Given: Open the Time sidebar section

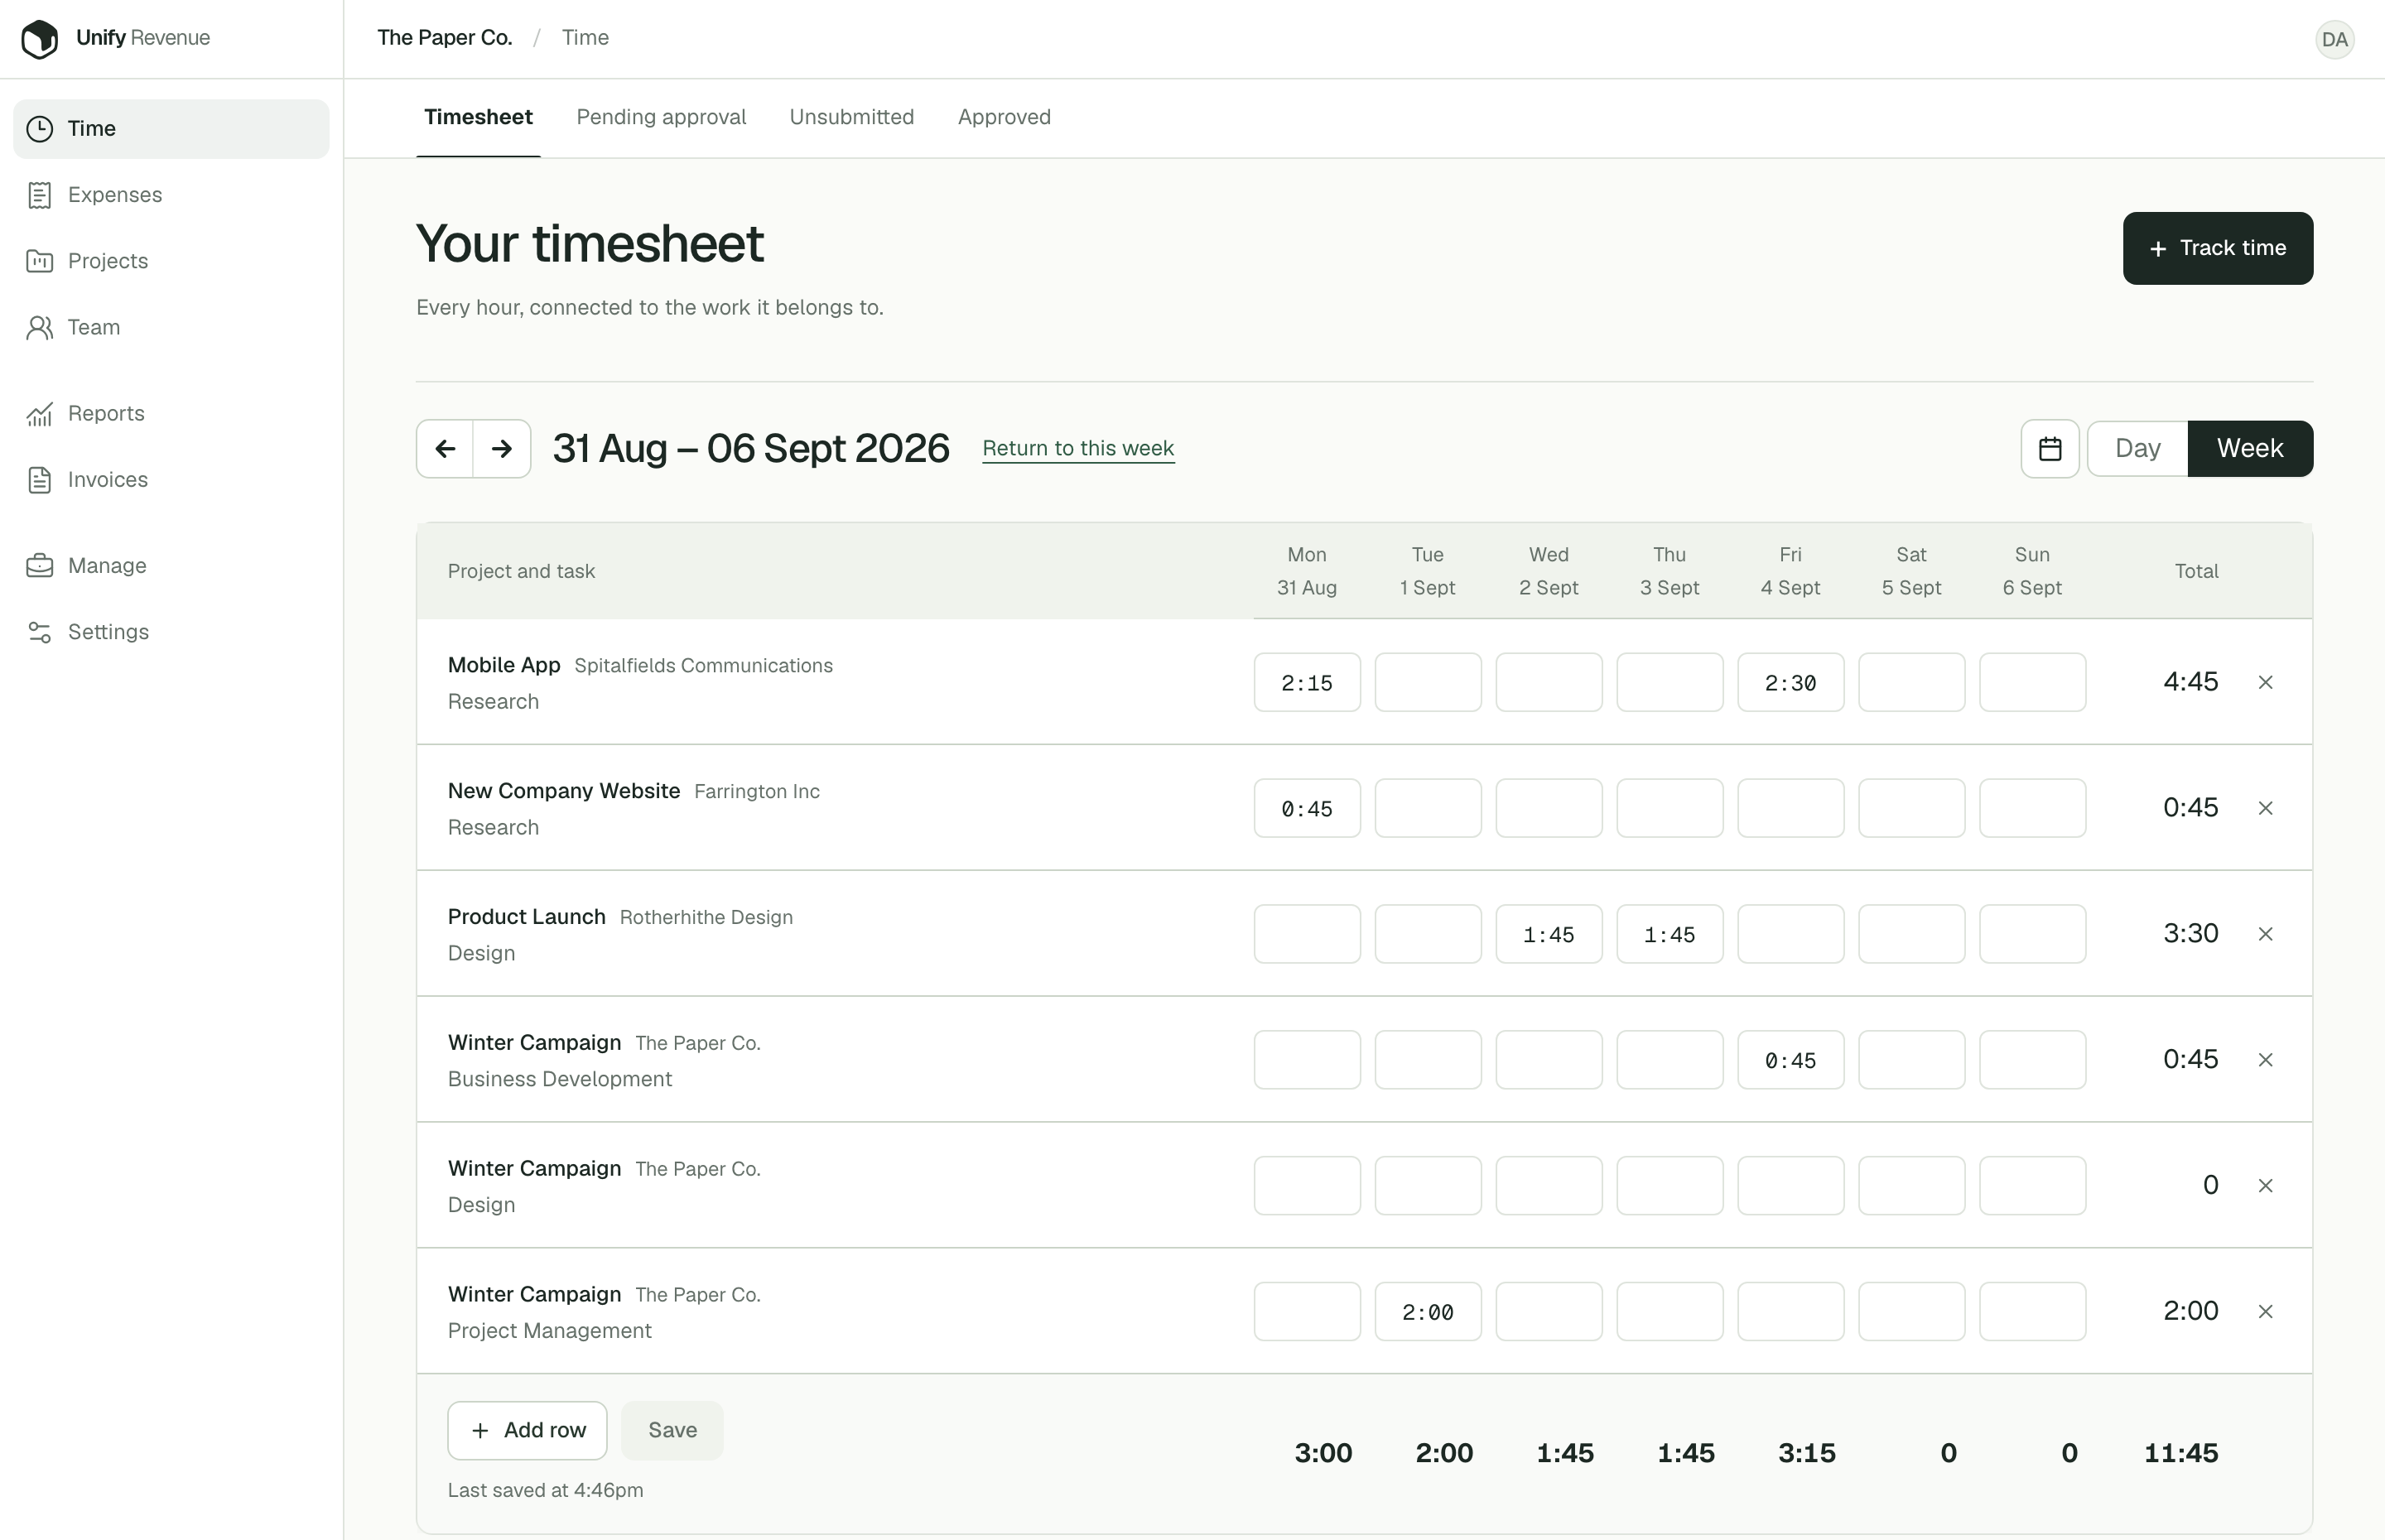Looking at the screenshot, I should click(171, 129).
